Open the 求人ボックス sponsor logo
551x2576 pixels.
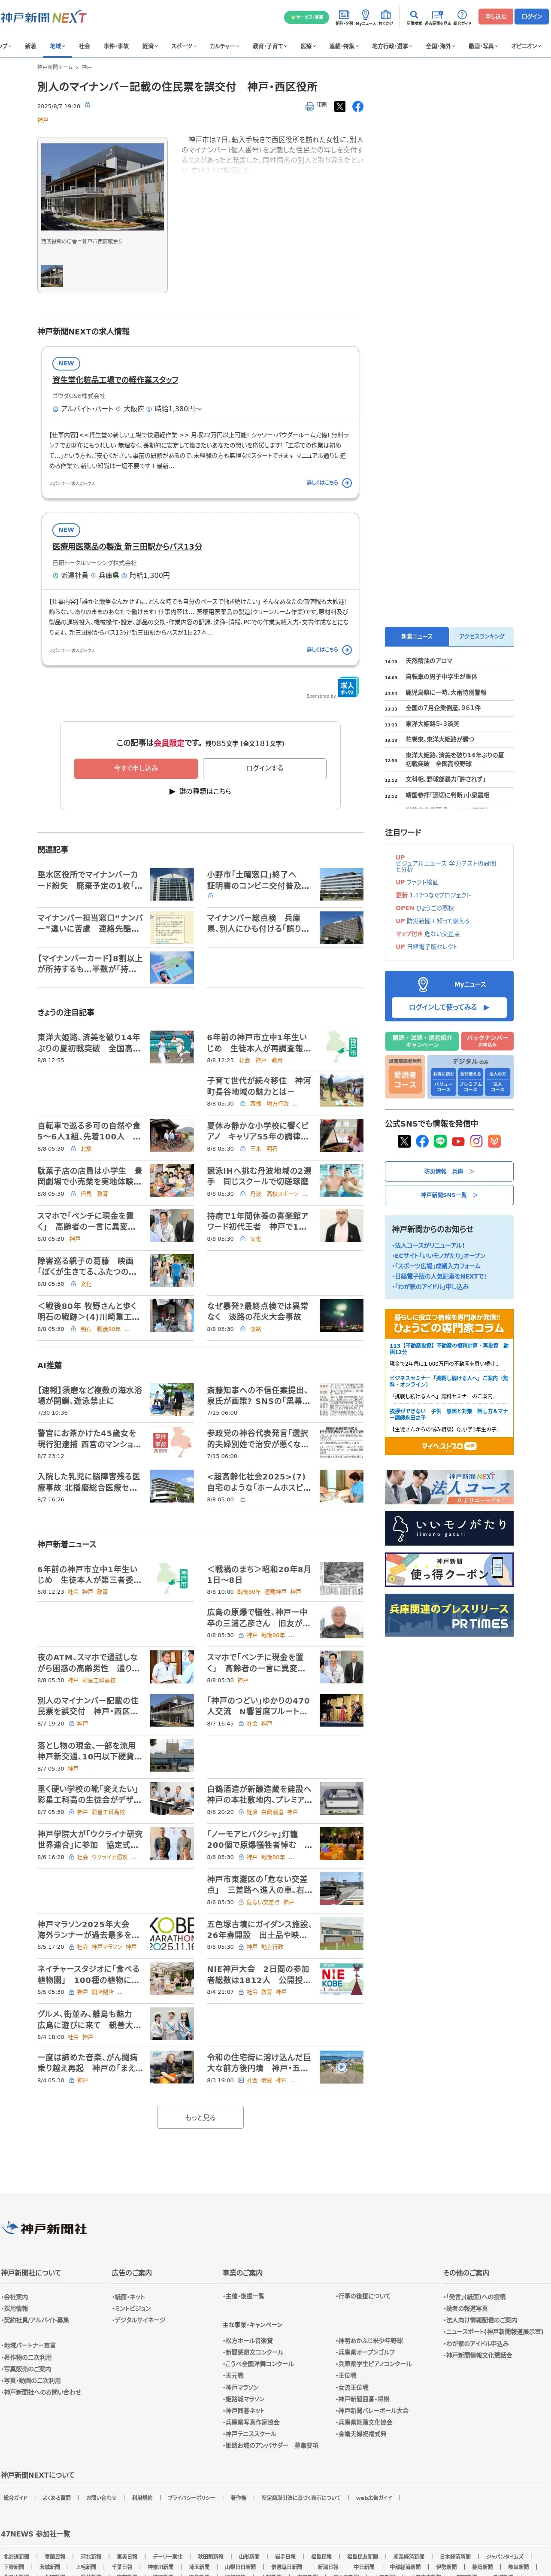pyautogui.click(x=348, y=688)
